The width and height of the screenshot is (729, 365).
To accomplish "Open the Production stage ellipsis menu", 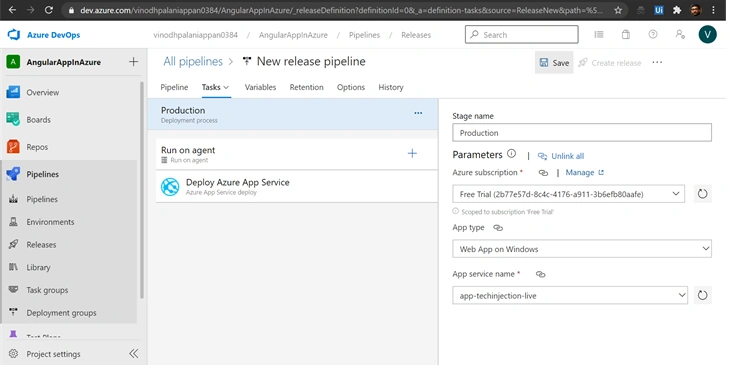I will 418,113.
